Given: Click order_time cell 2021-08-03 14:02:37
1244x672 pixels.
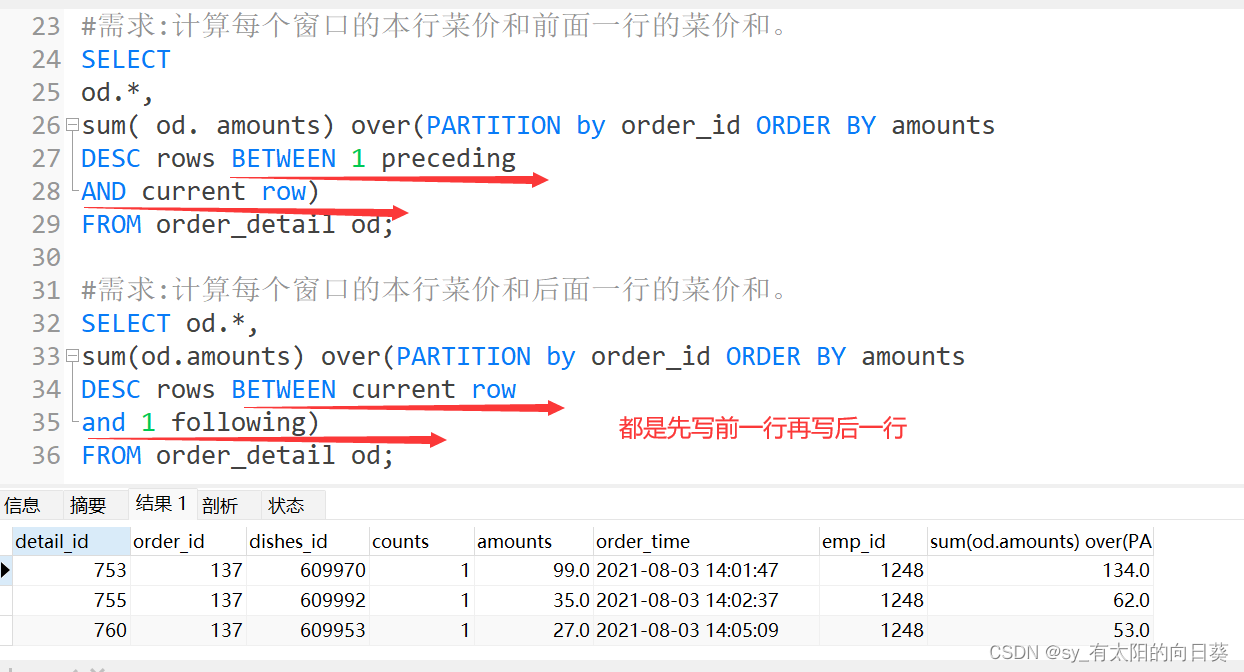Looking at the screenshot, I should pos(706,600).
